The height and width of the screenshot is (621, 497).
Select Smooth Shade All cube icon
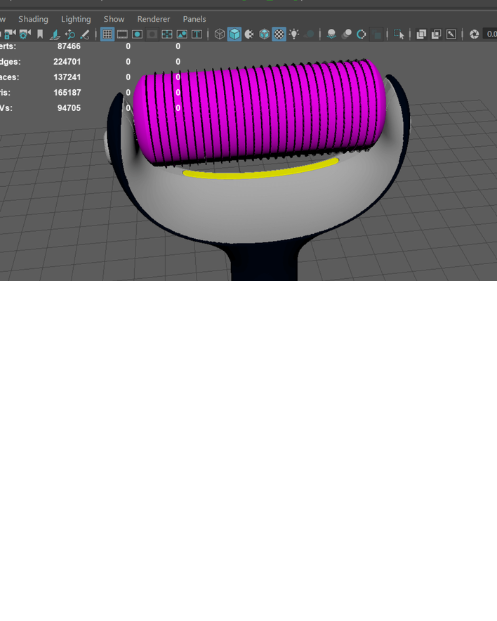[234, 34]
